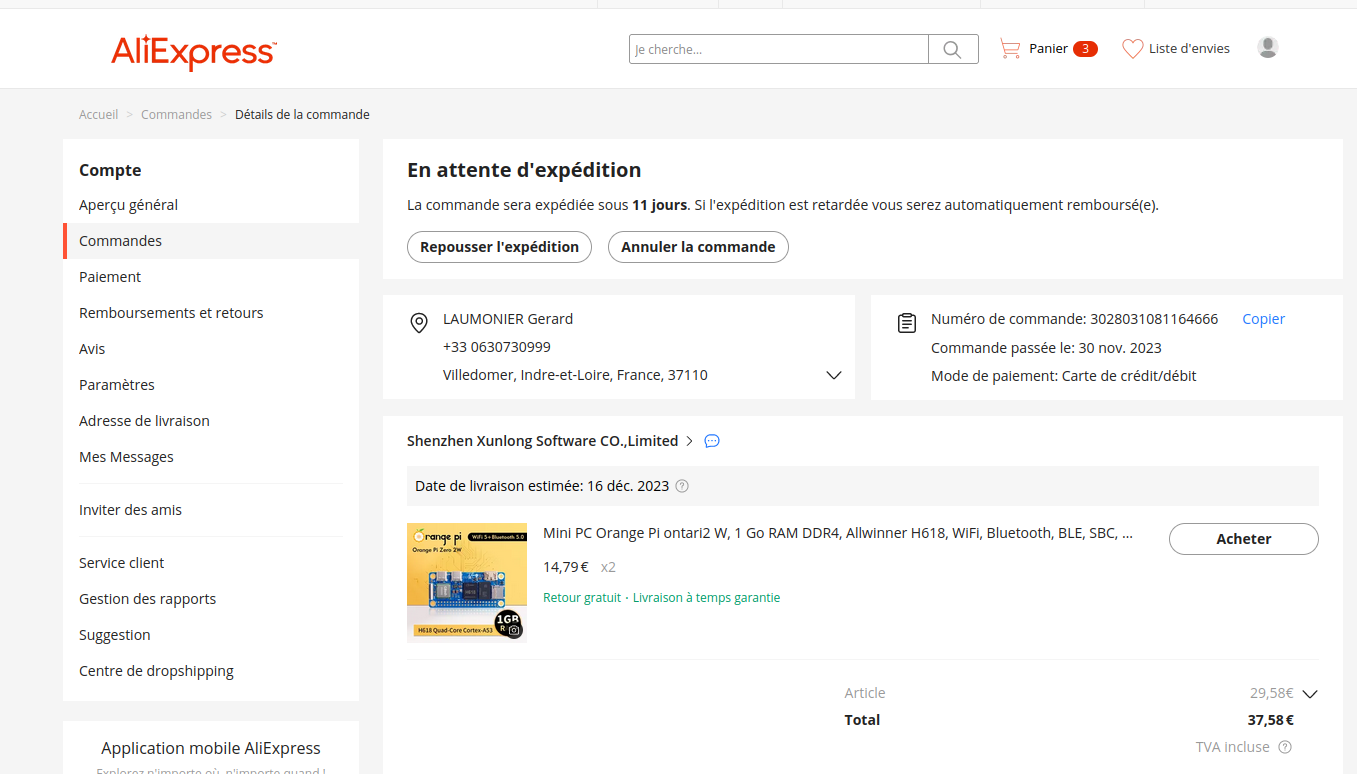
Task: Click the TVA incluse info icon
Action: [x=1285, y=747]
